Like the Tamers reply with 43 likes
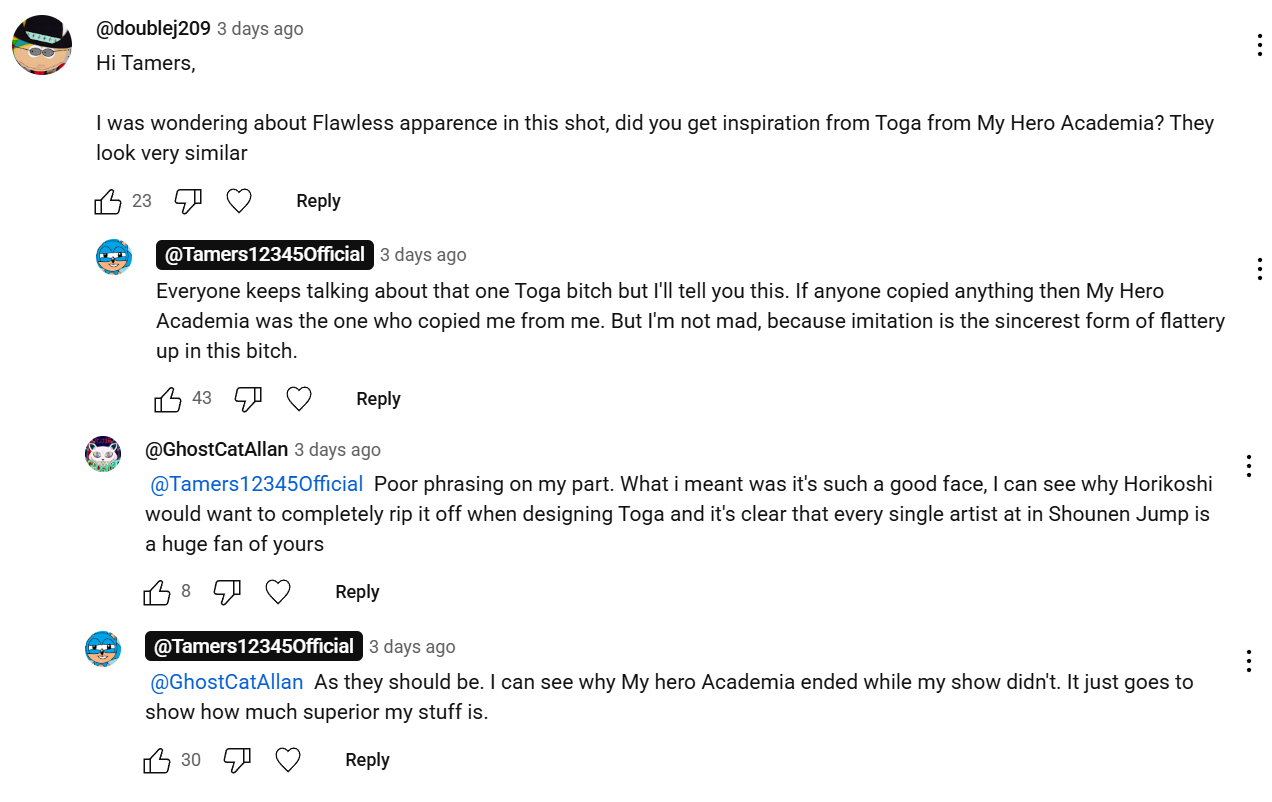The height and width of the screenshot is (802, 1272). click(168, 400)
